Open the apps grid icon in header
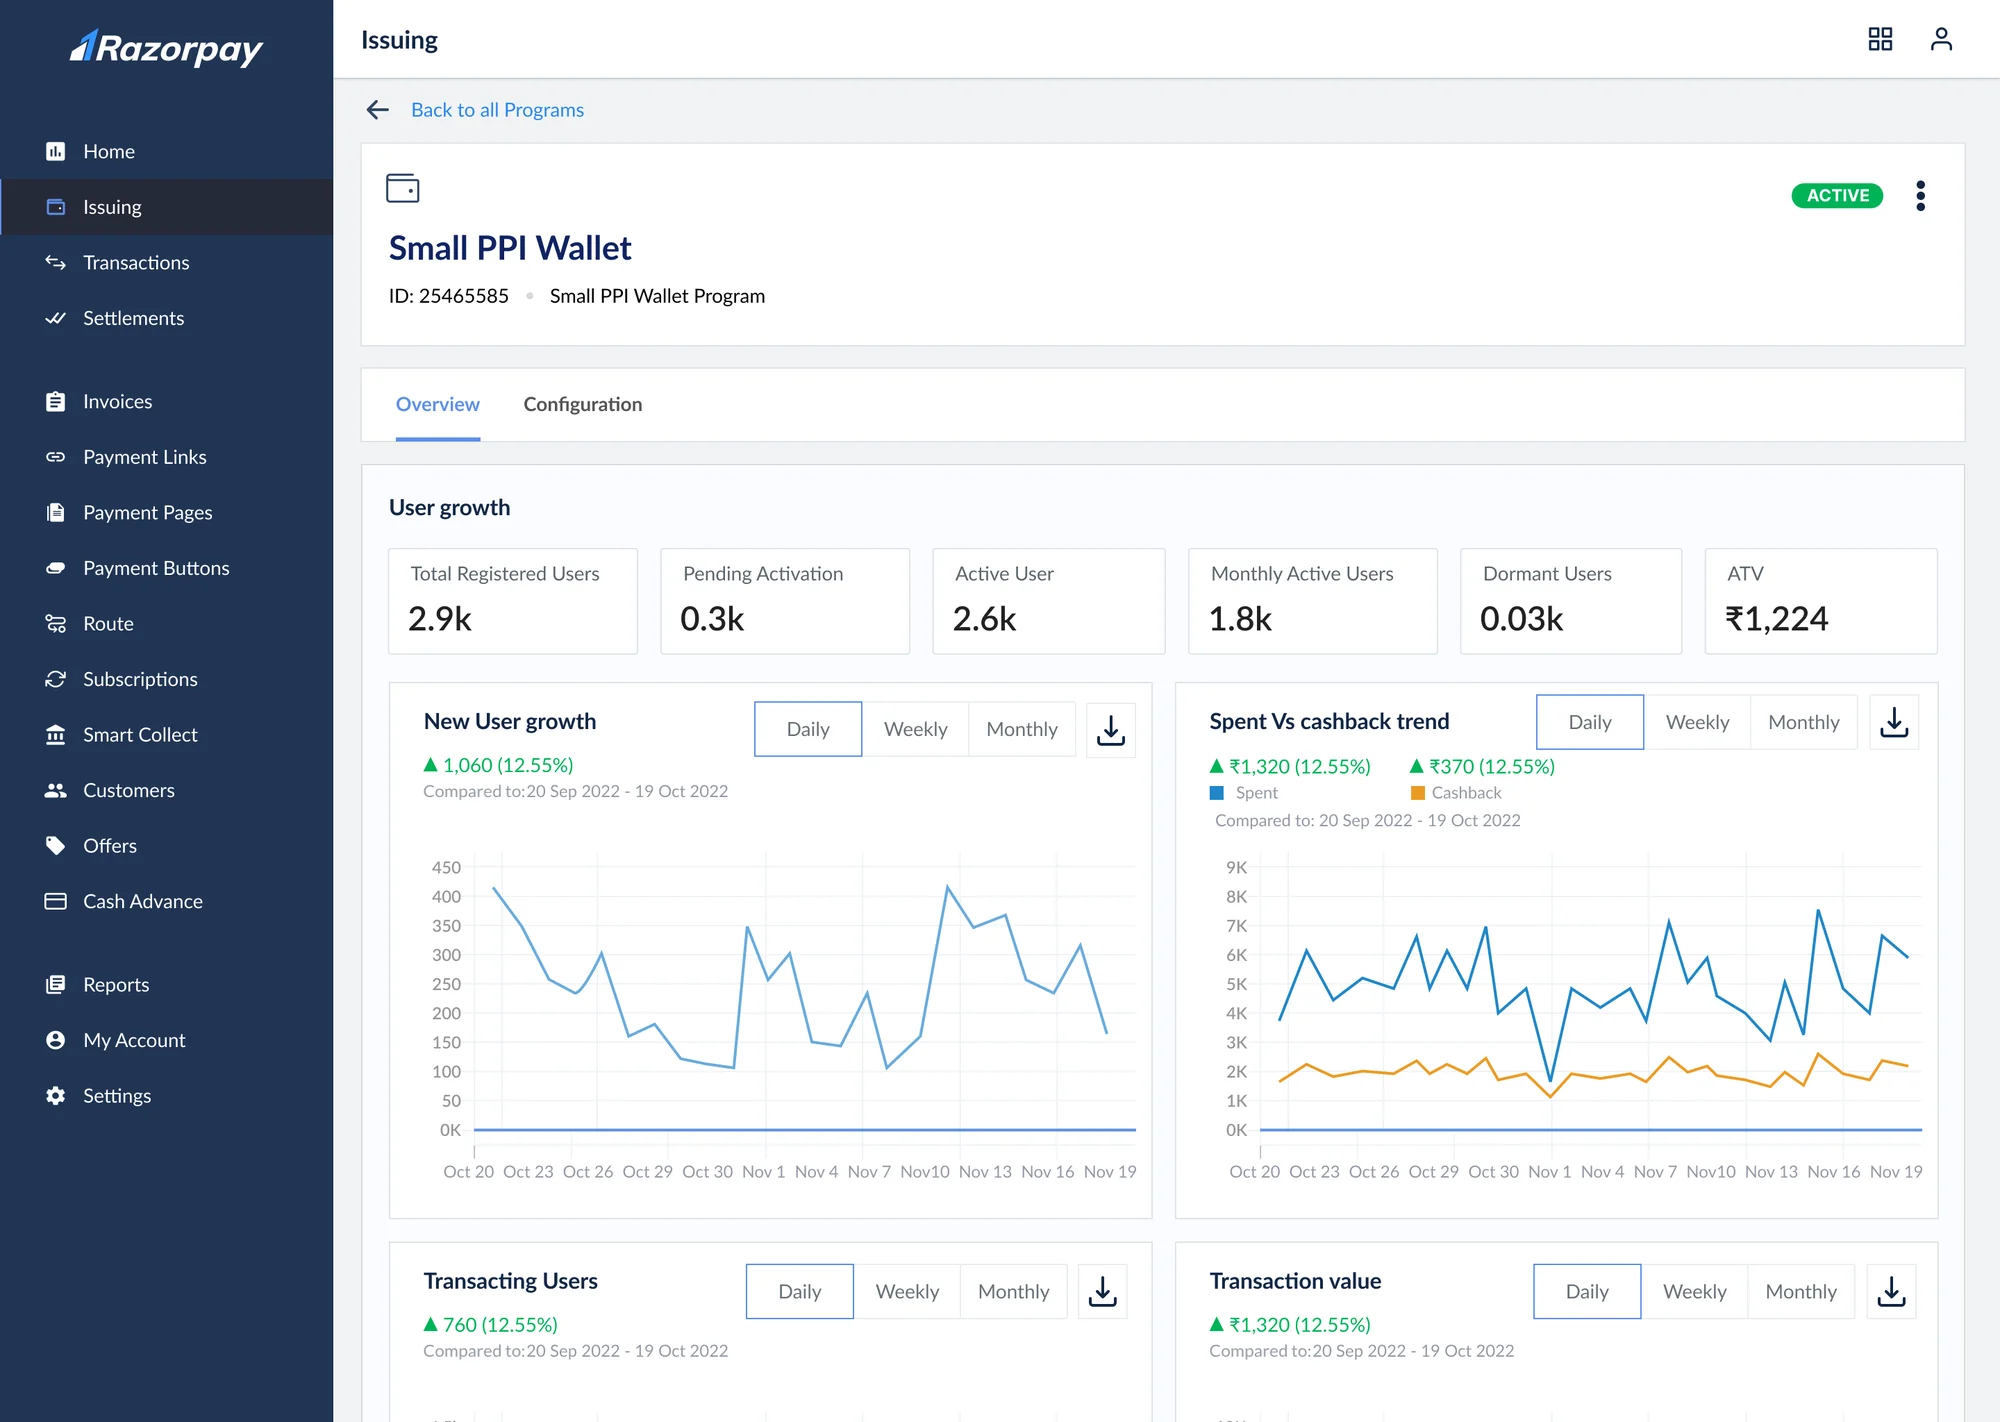 click(1880, 39)
